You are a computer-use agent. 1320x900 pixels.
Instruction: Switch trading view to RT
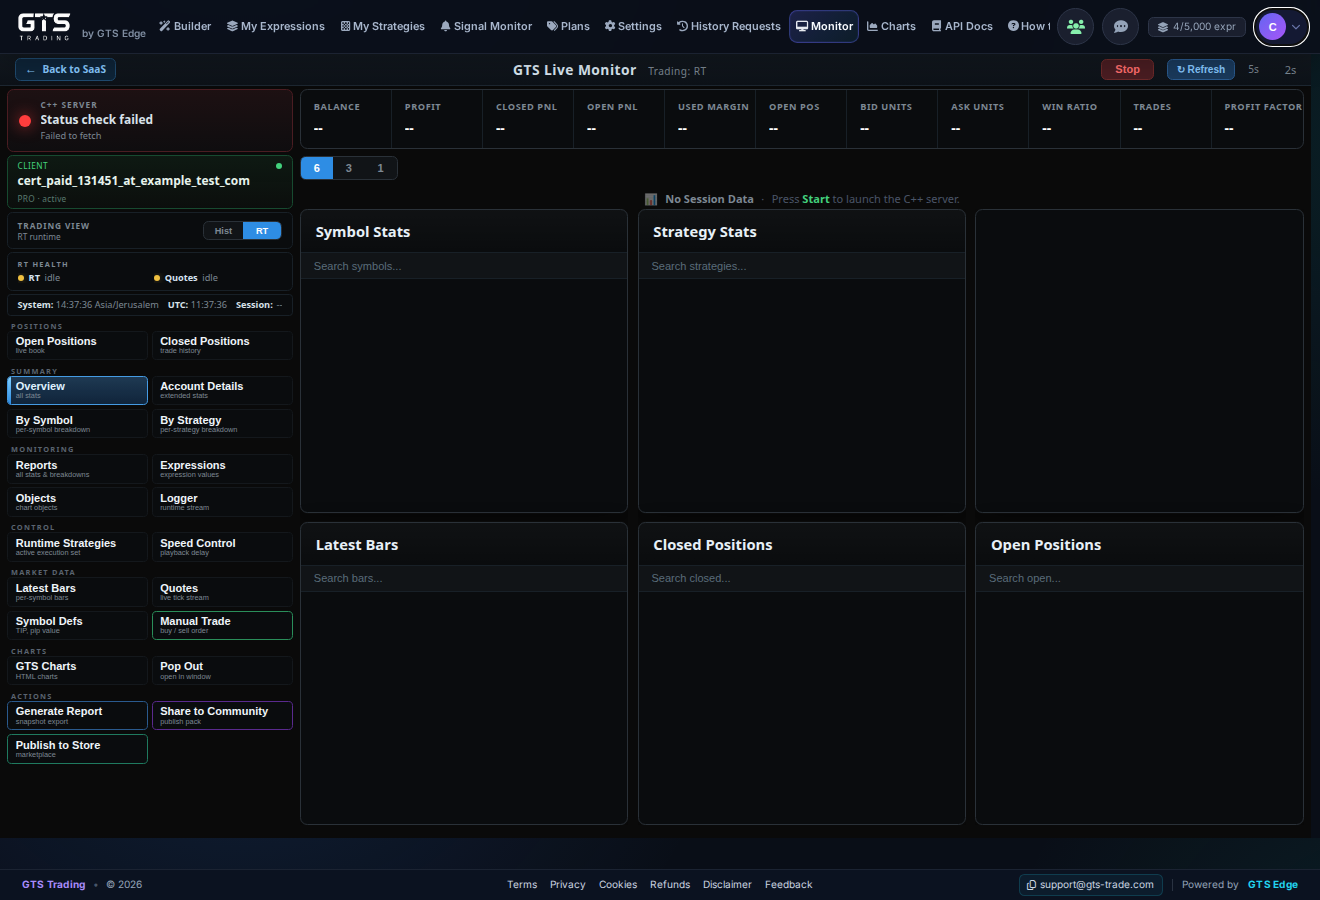tap(262, 231)
